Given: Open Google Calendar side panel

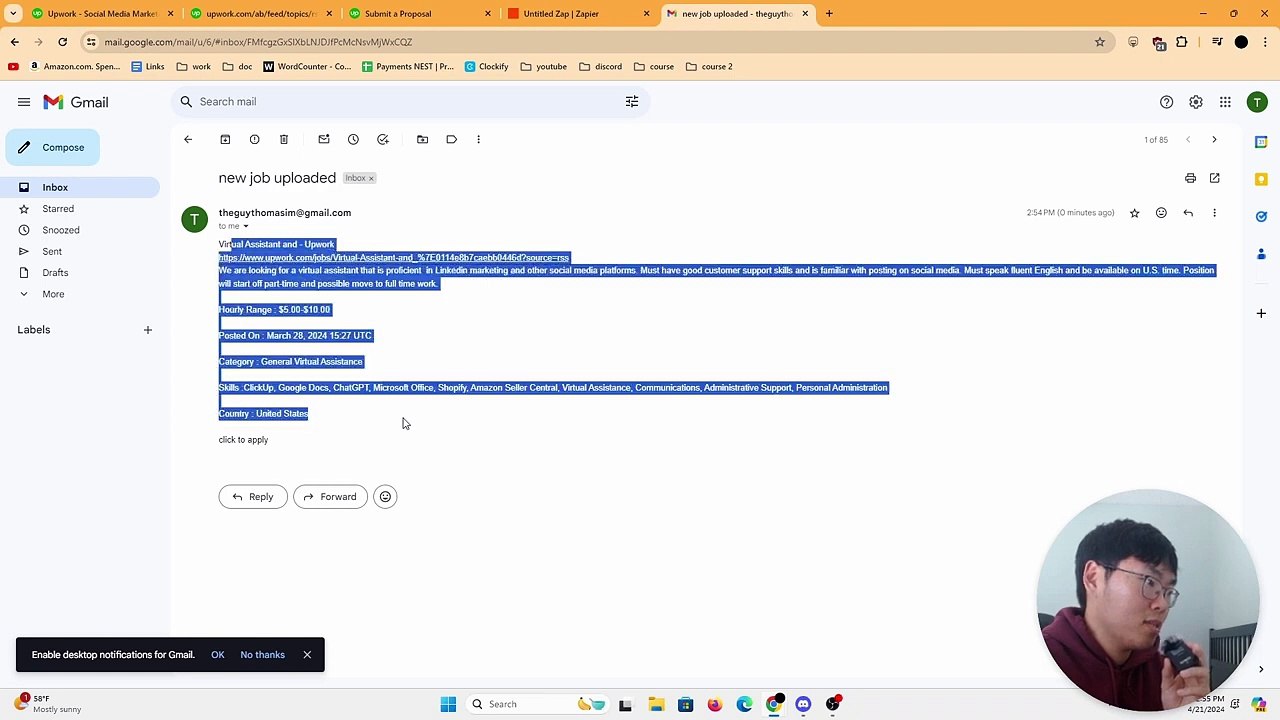Looking at the screenshot, I should (1261, 142).
